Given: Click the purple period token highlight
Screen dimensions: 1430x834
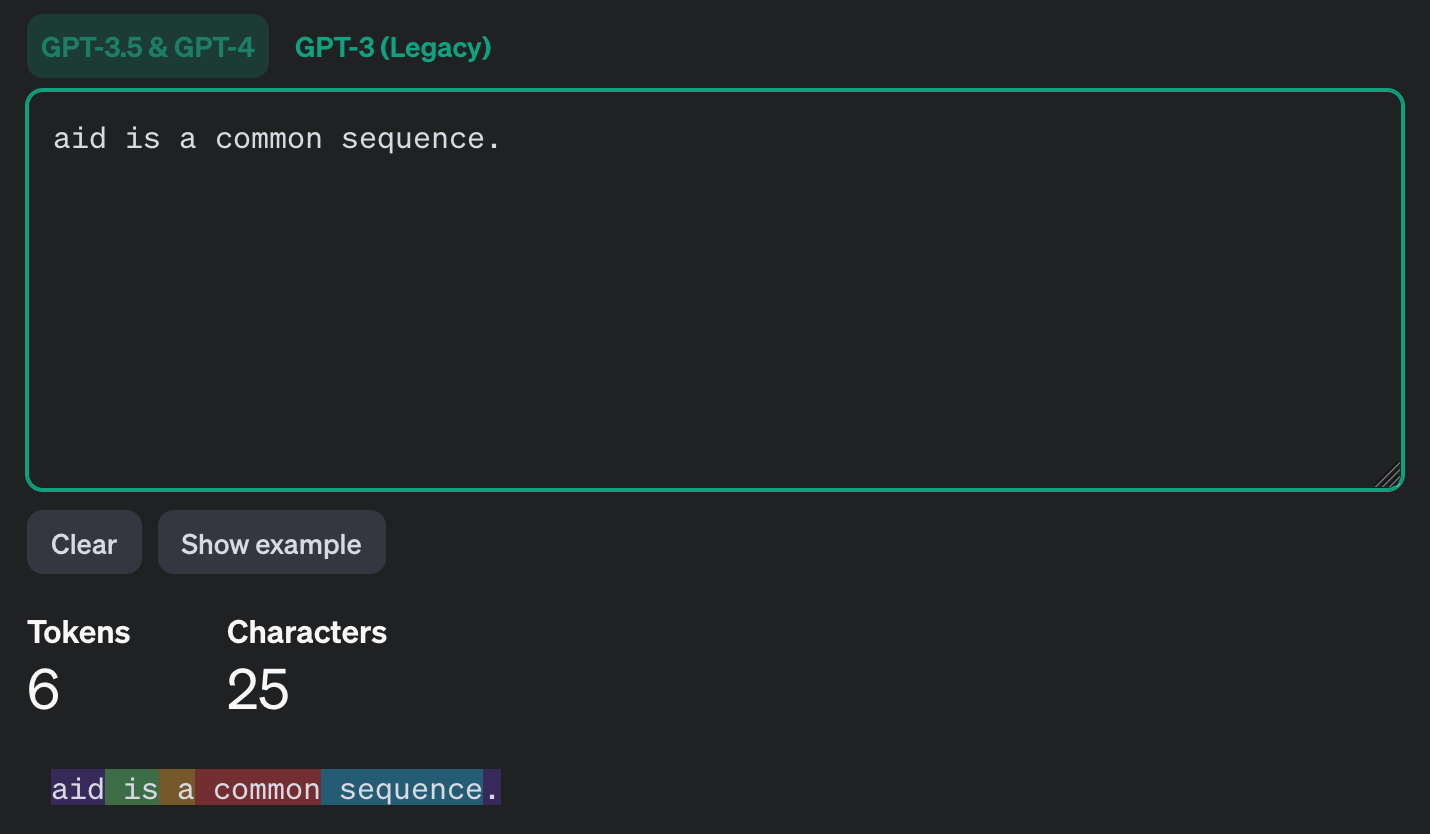Looking at the screenshot, I should pos(492,789).
